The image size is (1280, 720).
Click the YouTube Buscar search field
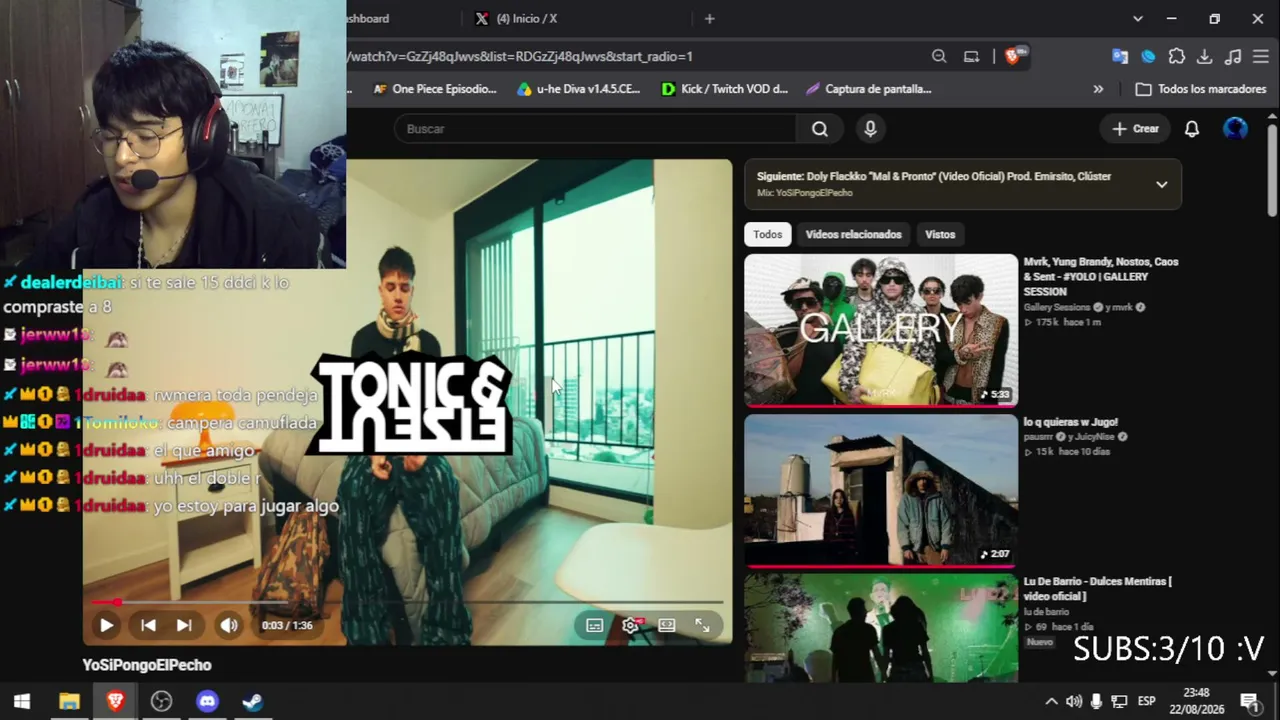point(595,129)
